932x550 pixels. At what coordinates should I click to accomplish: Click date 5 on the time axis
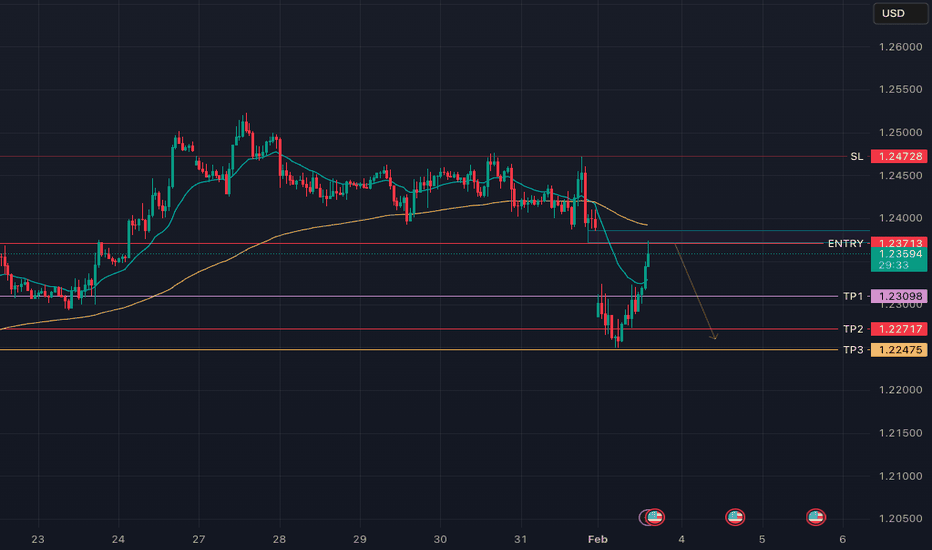pos(762,539)
